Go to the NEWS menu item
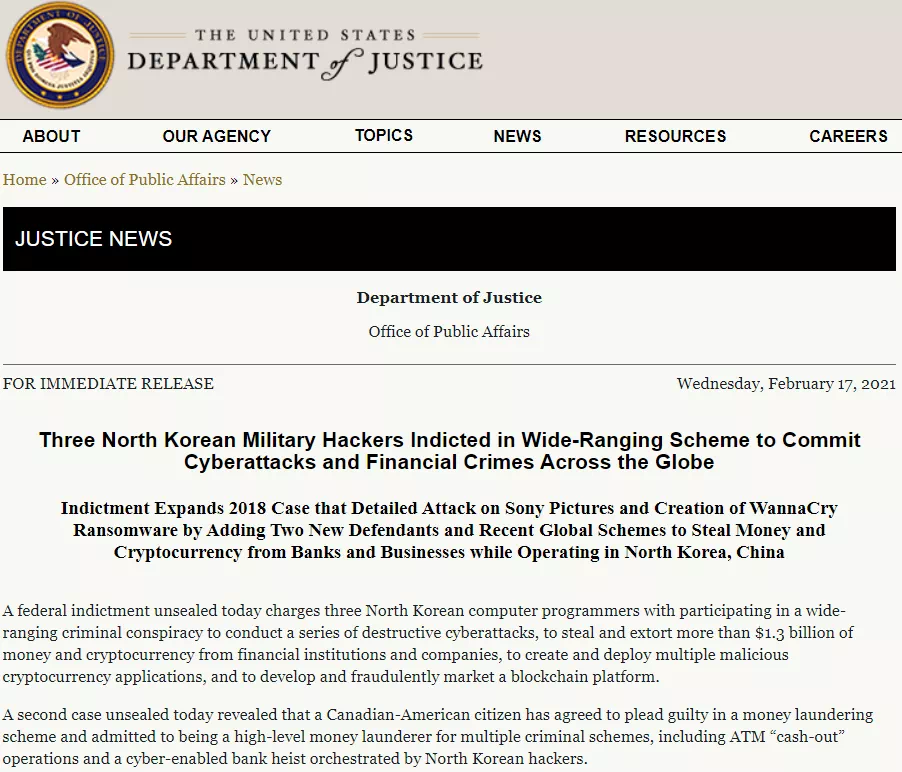 coord(517,136)
